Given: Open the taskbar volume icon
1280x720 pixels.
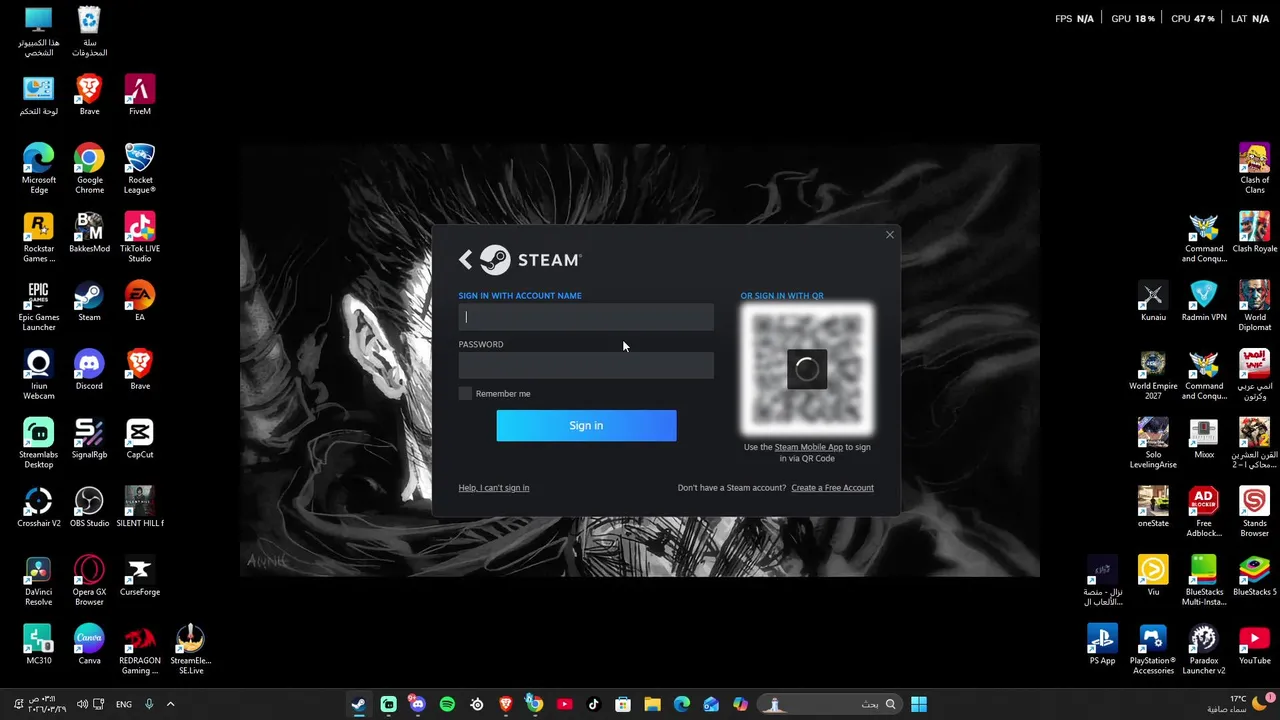Looking at the screenshot, I should pos(82,704).
